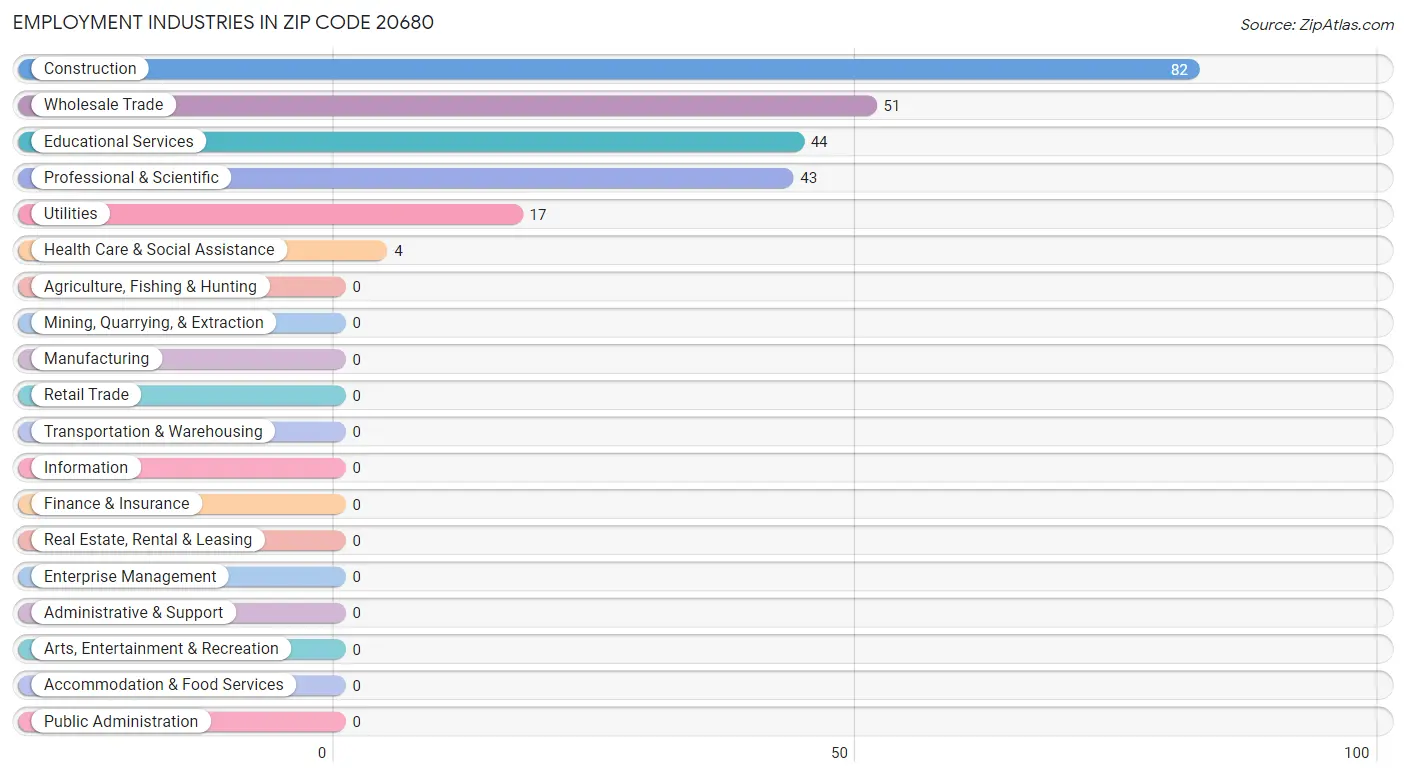The image size is (1406, 776).
Task: Select Accommodation & Food Services label
Action: (x=164, y=685)
